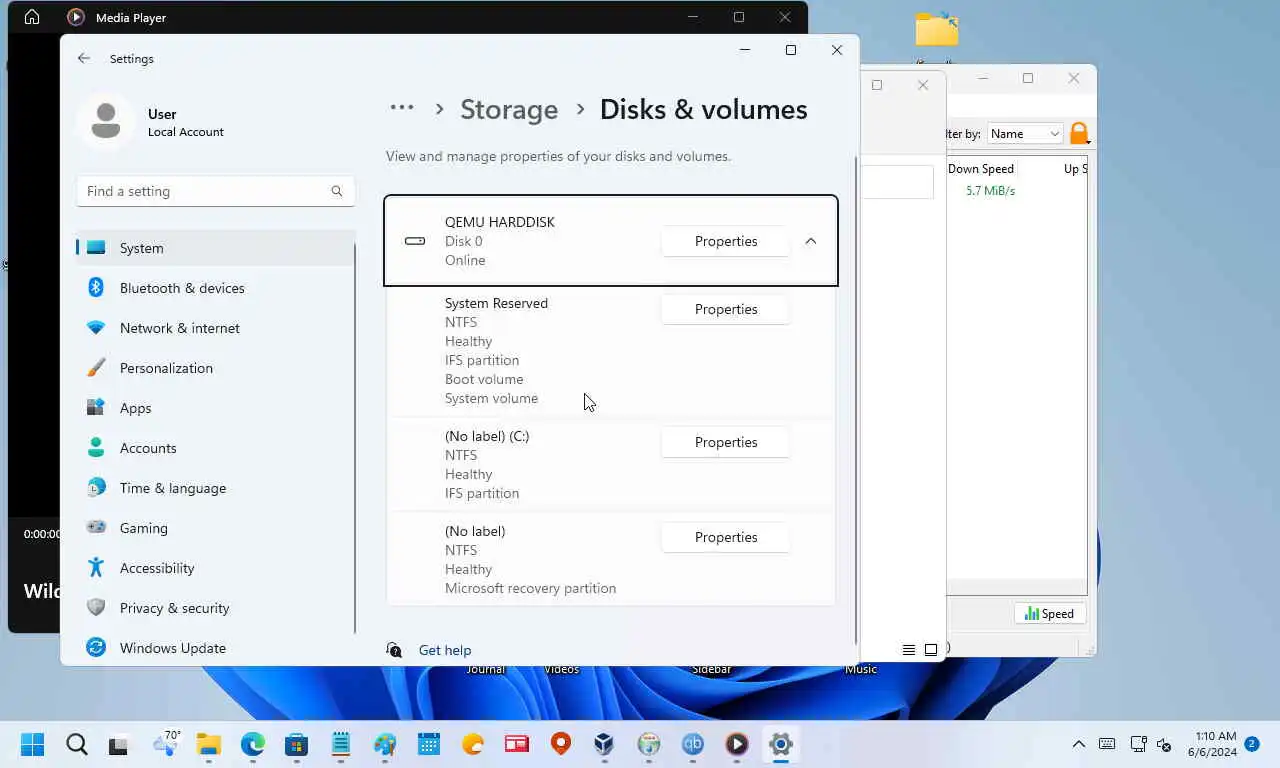Open Privacy & security settings

point(216,608)
